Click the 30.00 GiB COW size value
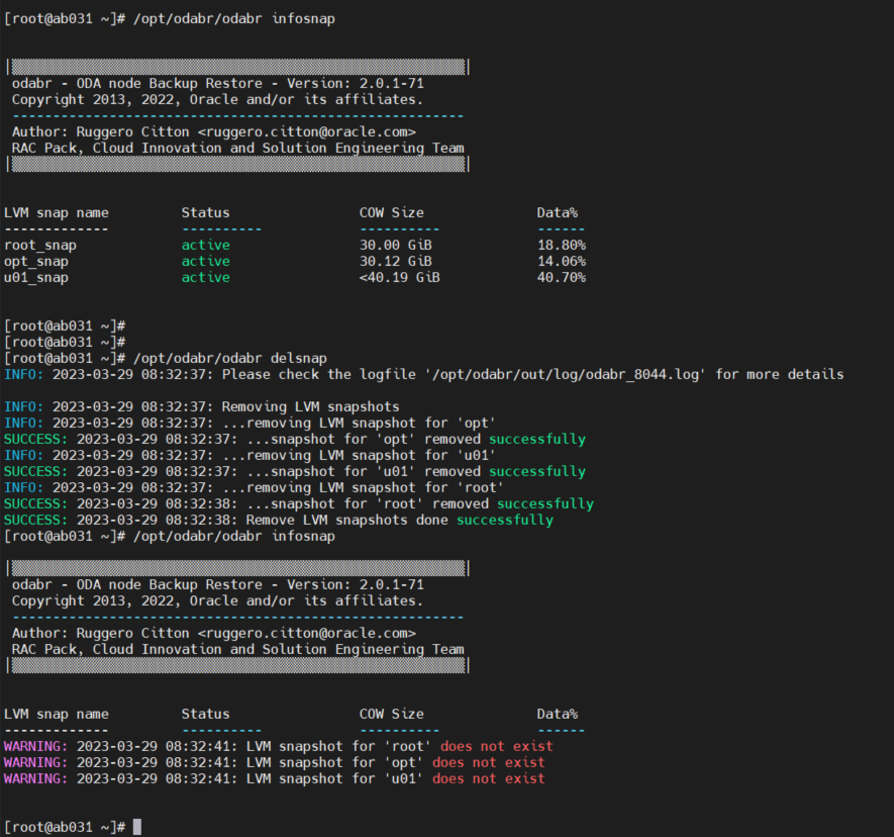This screenshot has height=837, width=894. tap(395, 245)
